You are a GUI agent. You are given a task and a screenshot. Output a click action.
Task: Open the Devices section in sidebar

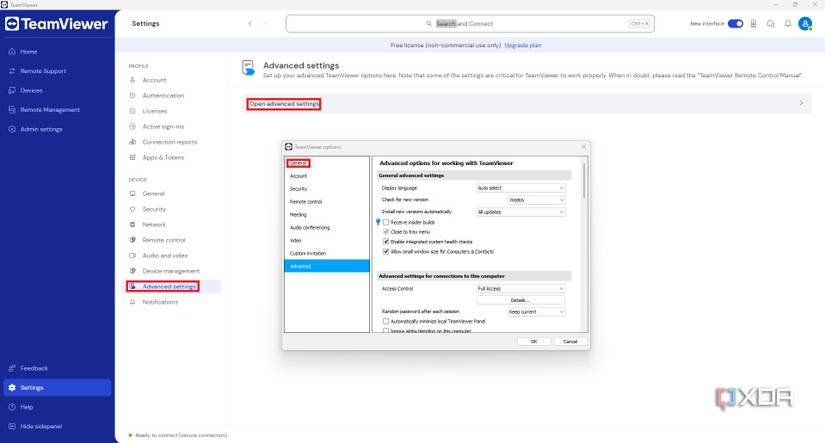[x=31, y=90]
